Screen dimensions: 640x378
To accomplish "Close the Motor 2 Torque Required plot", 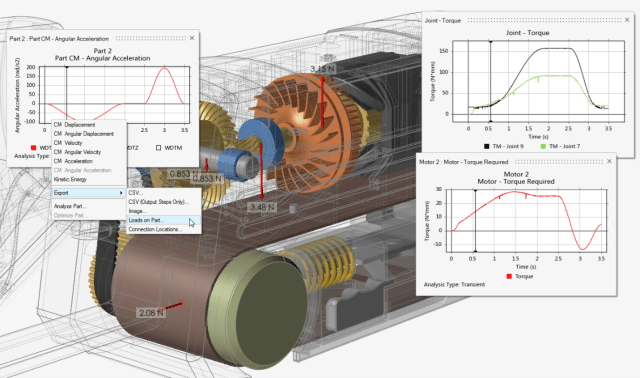I will click(609, 161).
